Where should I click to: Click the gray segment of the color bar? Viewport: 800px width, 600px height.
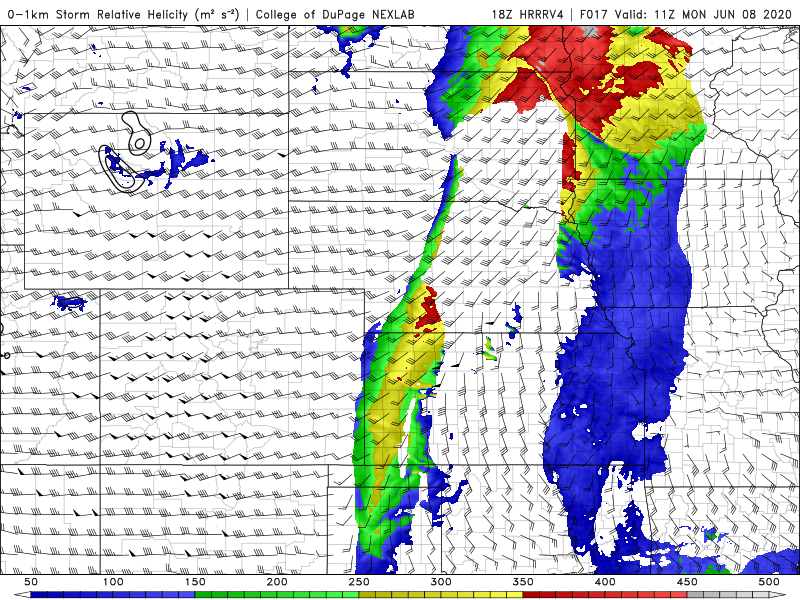tap(728, 595)
